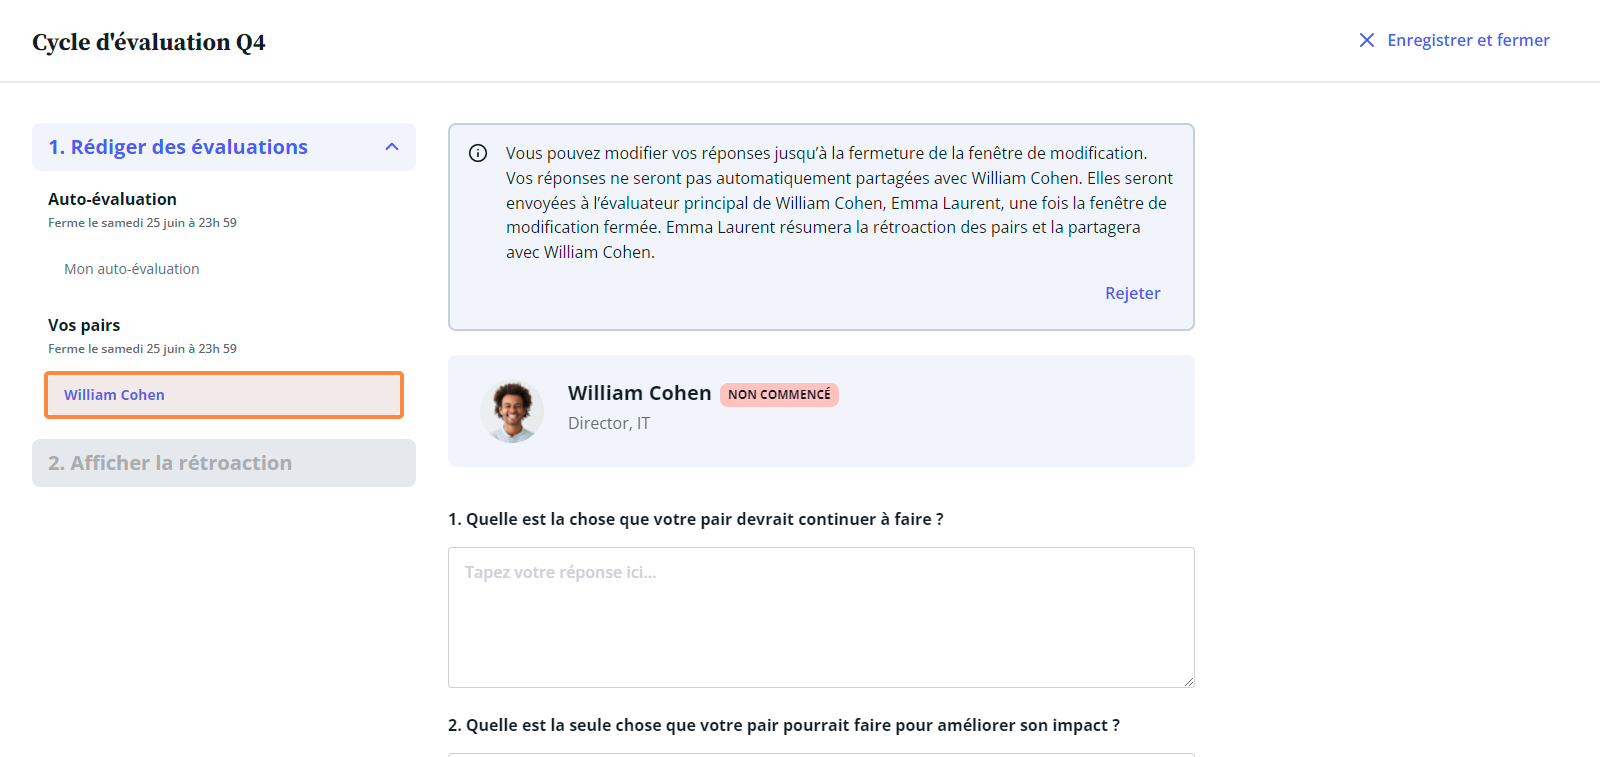Image resolution: width=1600 pixels, height=757 pixels.
Task: Dismiss the notice with Rejeter
Action: tap(1132, 293)
